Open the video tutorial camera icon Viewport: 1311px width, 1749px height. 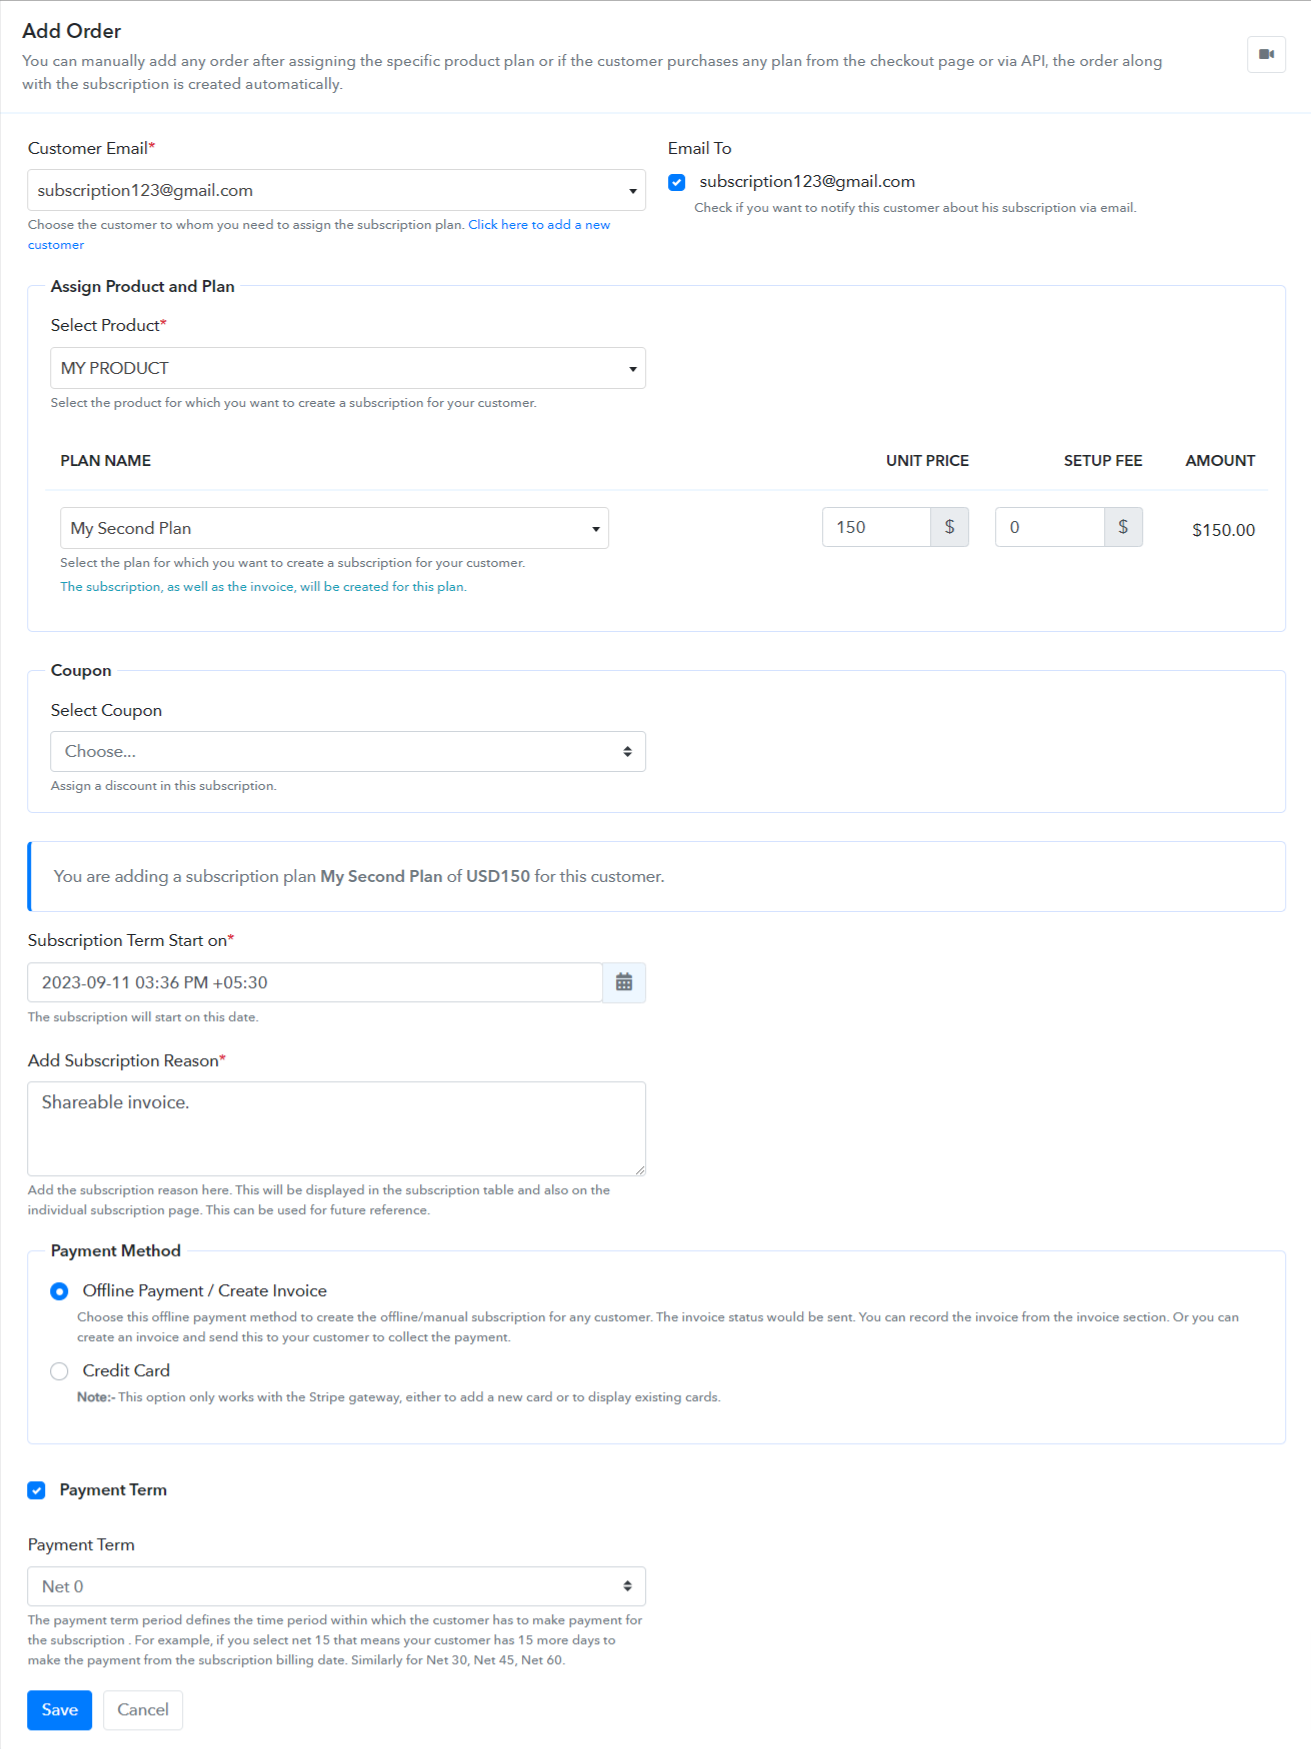point(1266,54)
